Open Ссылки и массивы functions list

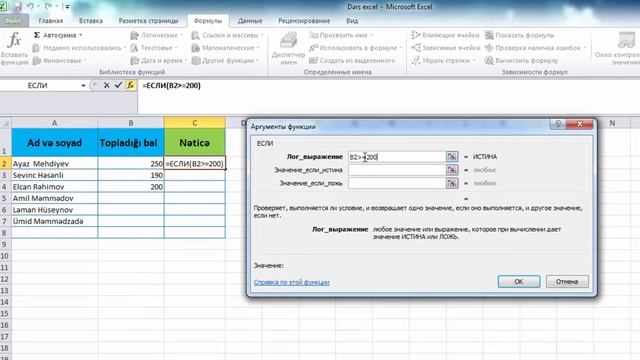(227, 35)
